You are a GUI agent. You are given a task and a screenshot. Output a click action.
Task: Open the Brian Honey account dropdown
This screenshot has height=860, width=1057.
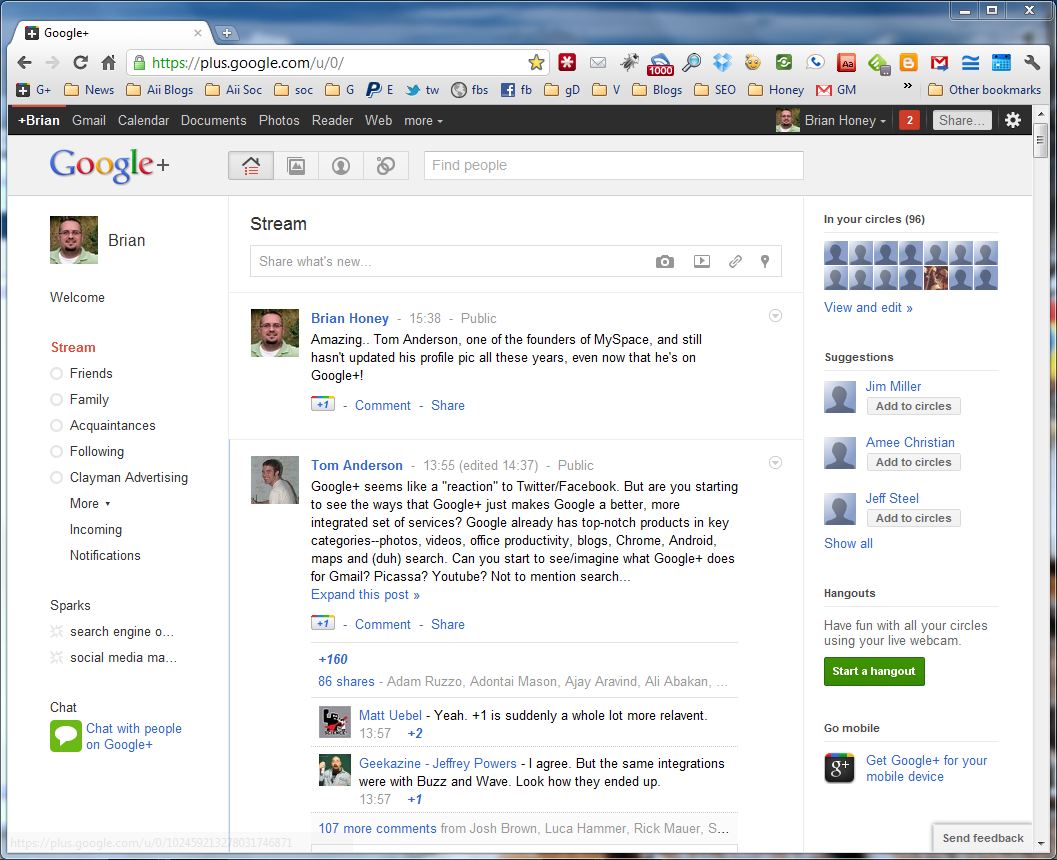click(845, 121)
